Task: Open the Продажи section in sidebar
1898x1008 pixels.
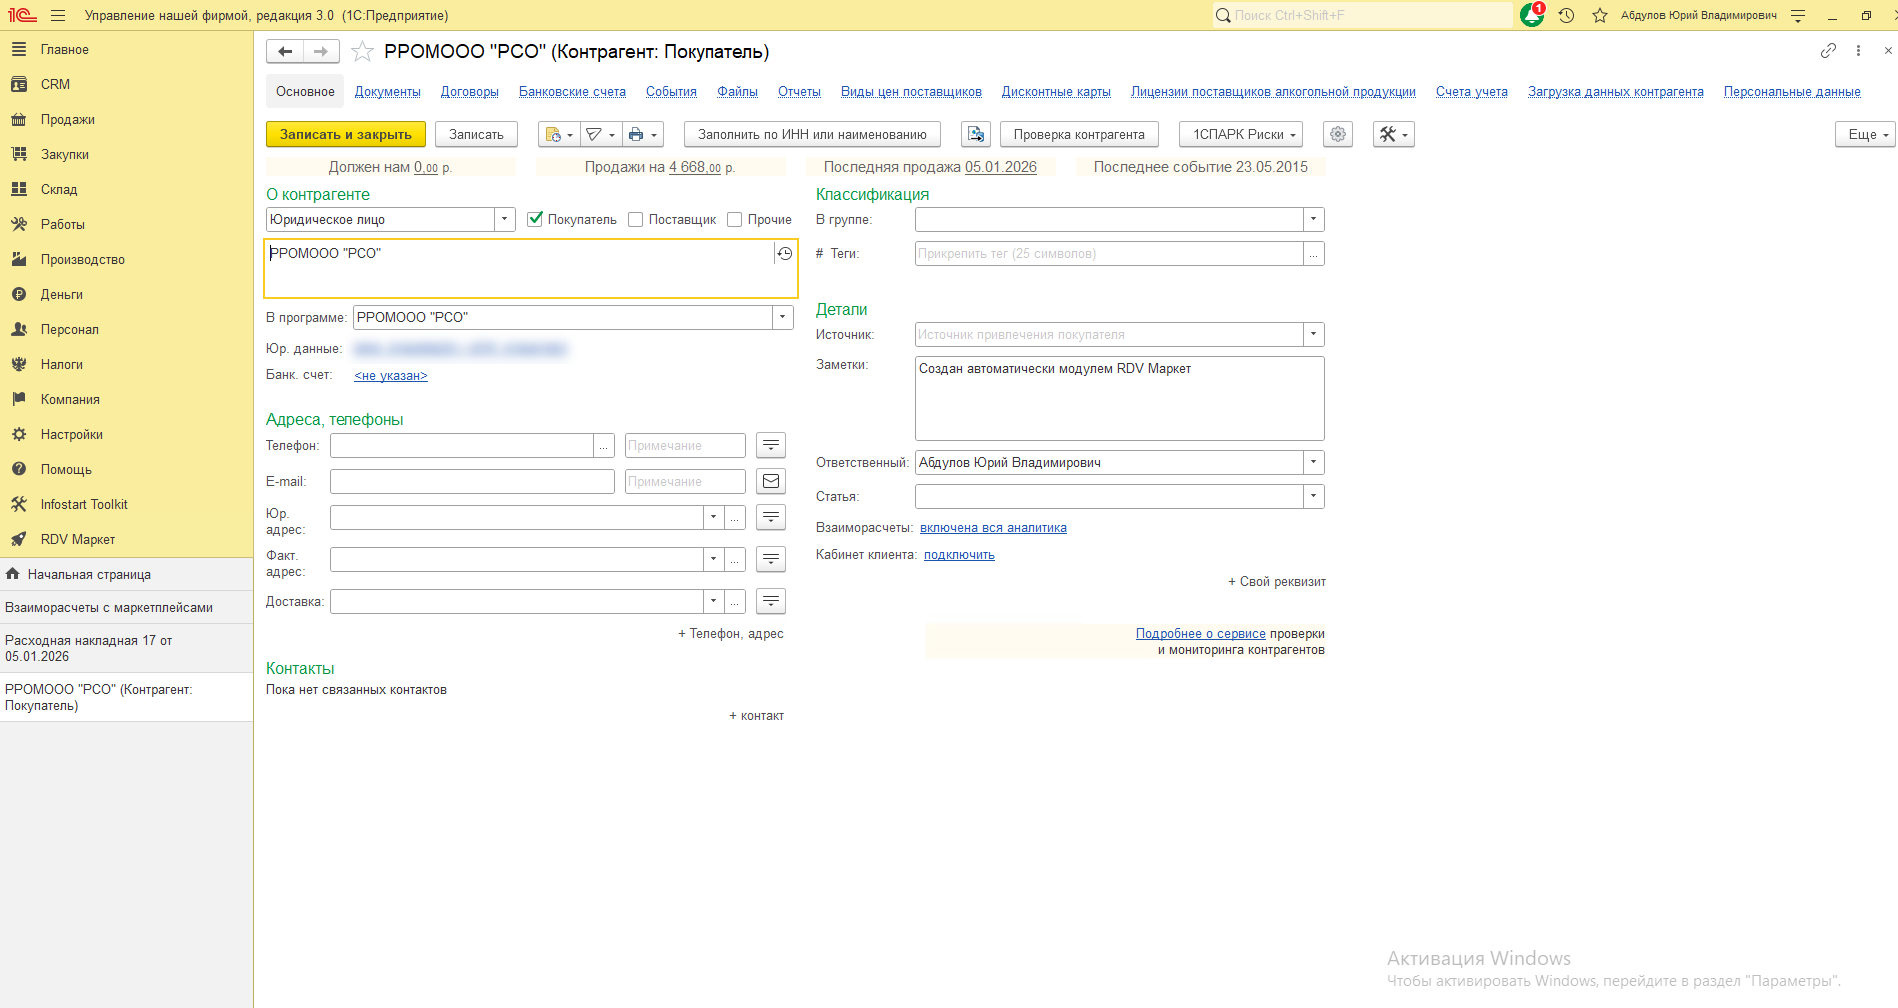Action: pyautogui.click(x=67, y=120)
